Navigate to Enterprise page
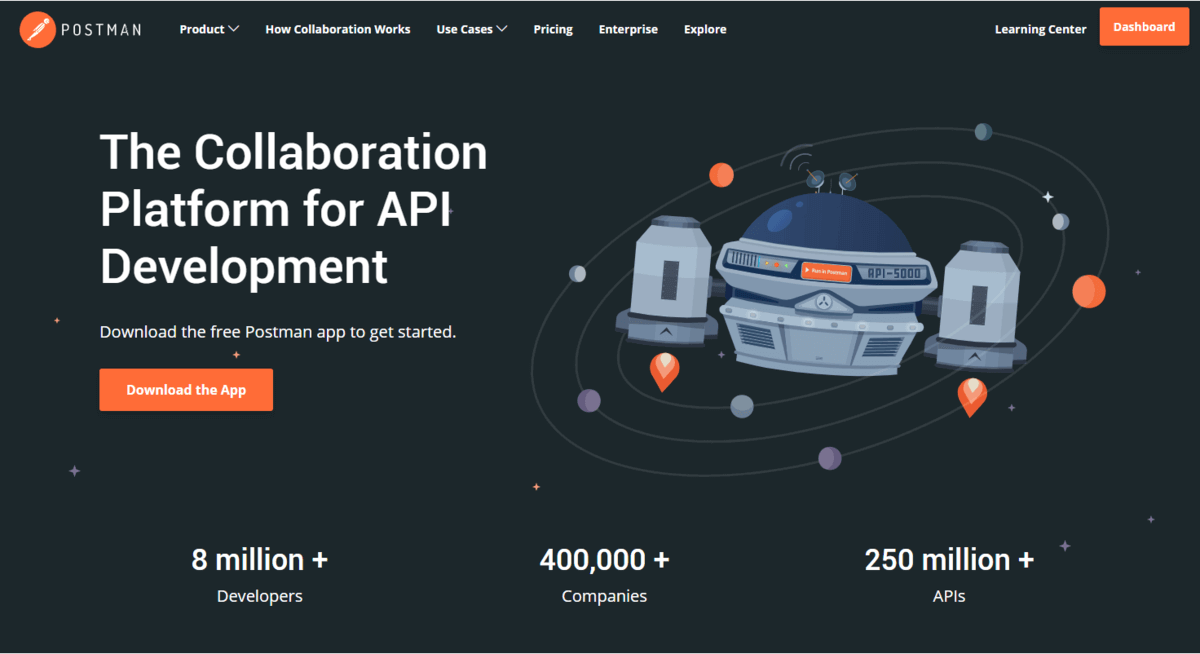The width and height of the screenshot is (1200, 654). coord(628,29)
